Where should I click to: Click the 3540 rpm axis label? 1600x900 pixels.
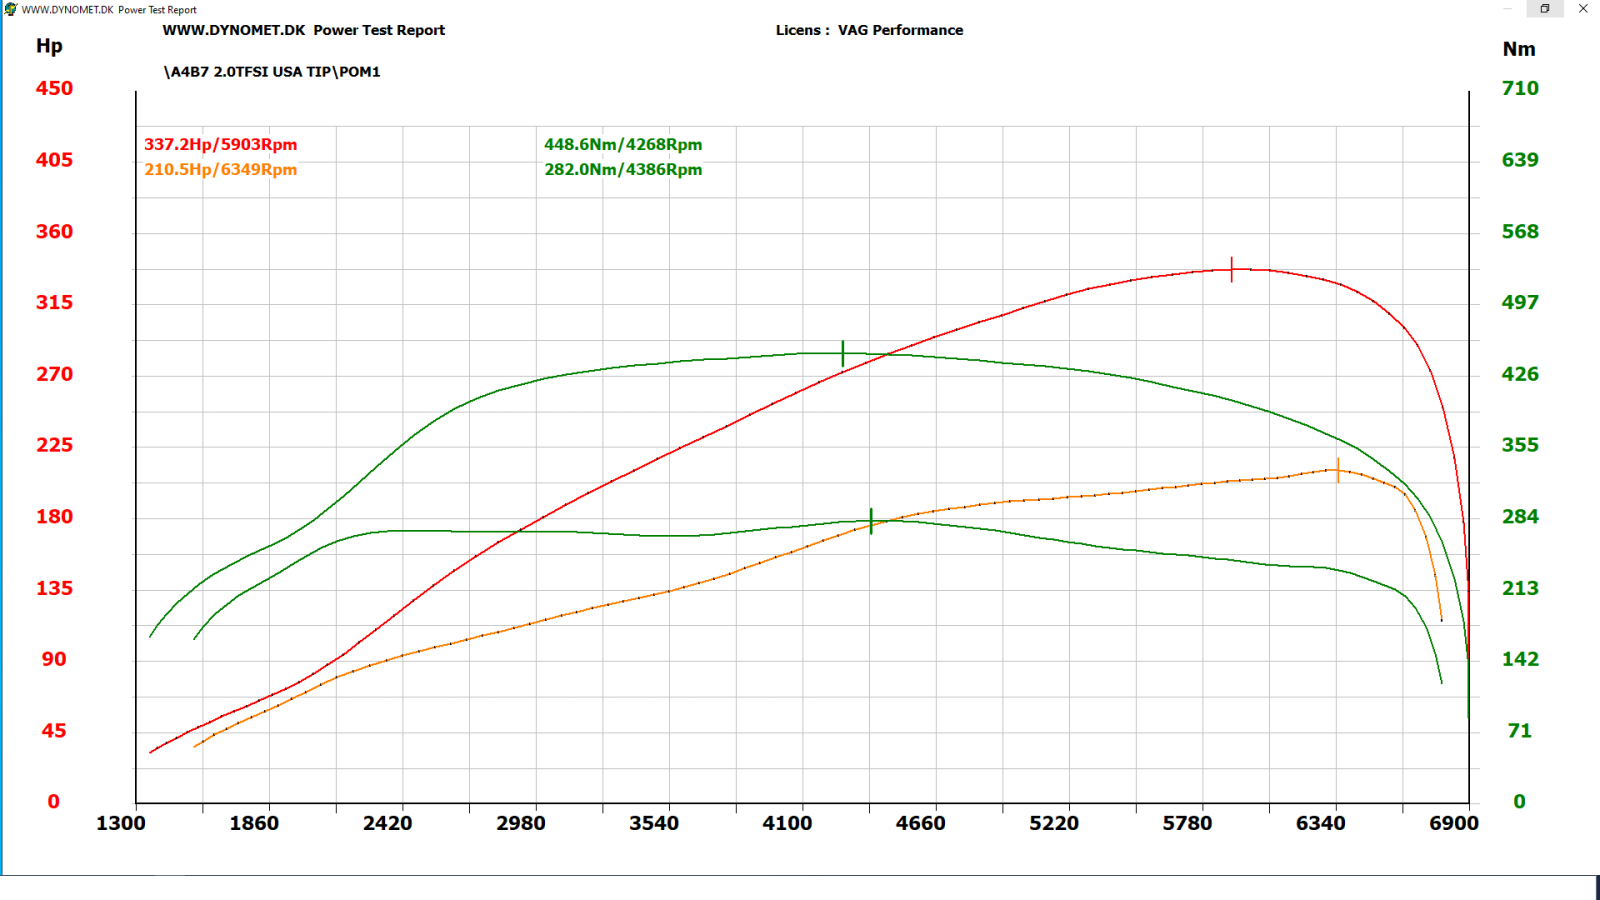pos(654,823)
